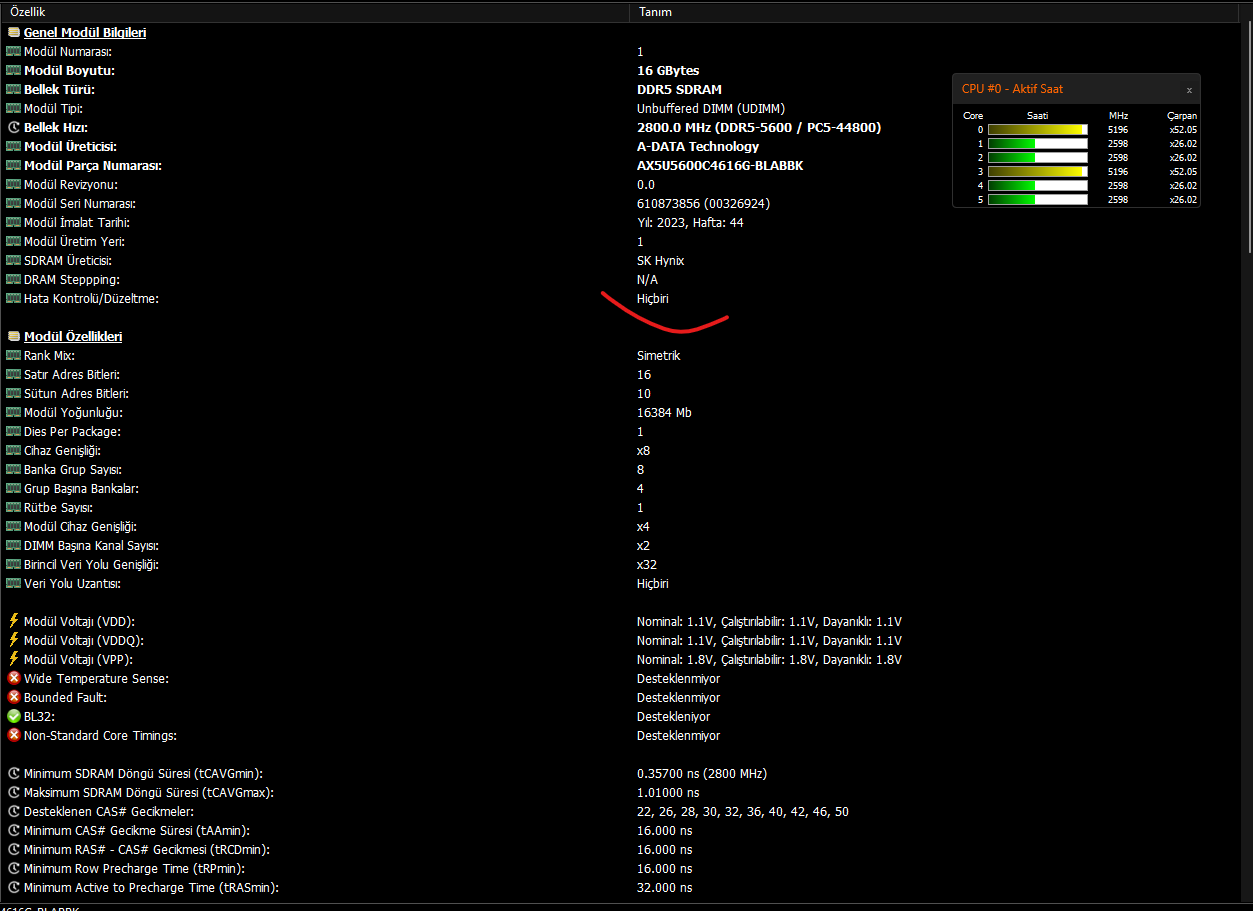Select the Destekleniyor value for BL32

point(673,716)
